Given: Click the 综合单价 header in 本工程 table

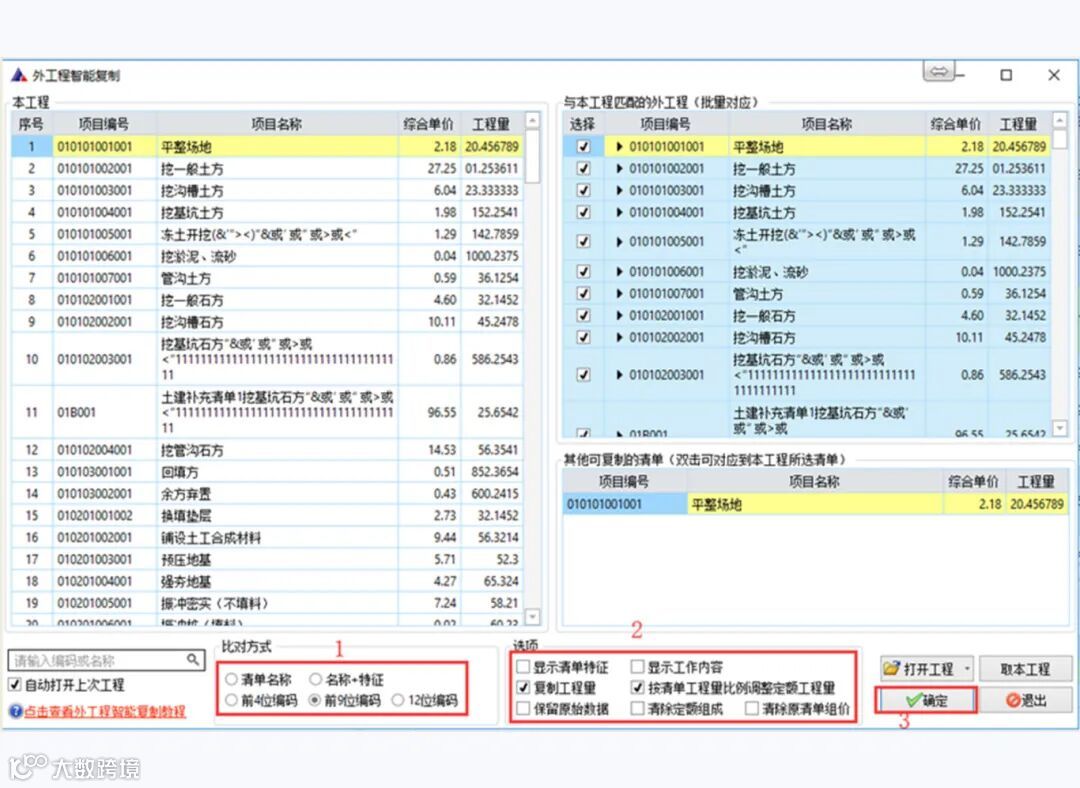Looking at the screenshot, I should click(x=428, y=124).
